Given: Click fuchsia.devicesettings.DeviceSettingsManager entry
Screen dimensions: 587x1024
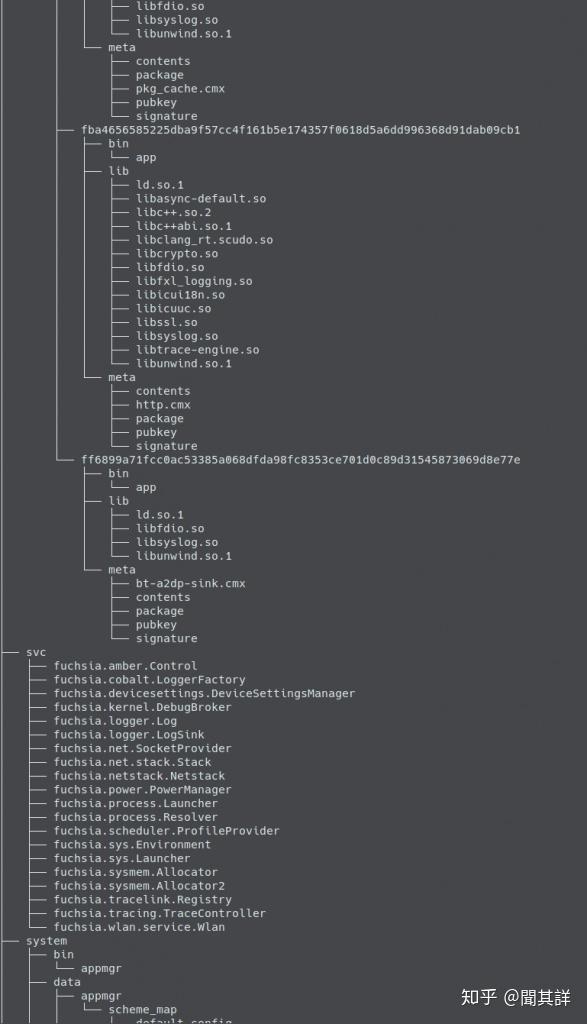Looking at the screenshot, I should 204,694.
